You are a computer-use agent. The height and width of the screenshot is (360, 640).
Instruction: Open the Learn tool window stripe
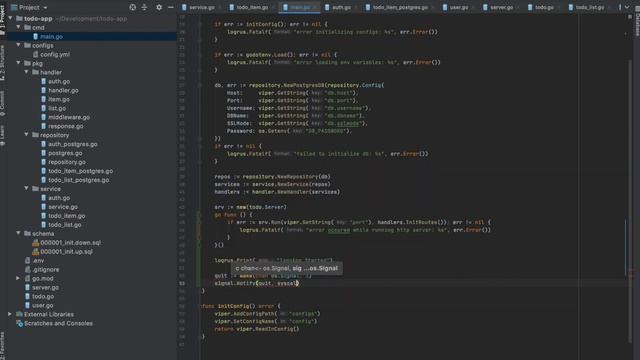[x=3, y=135]
